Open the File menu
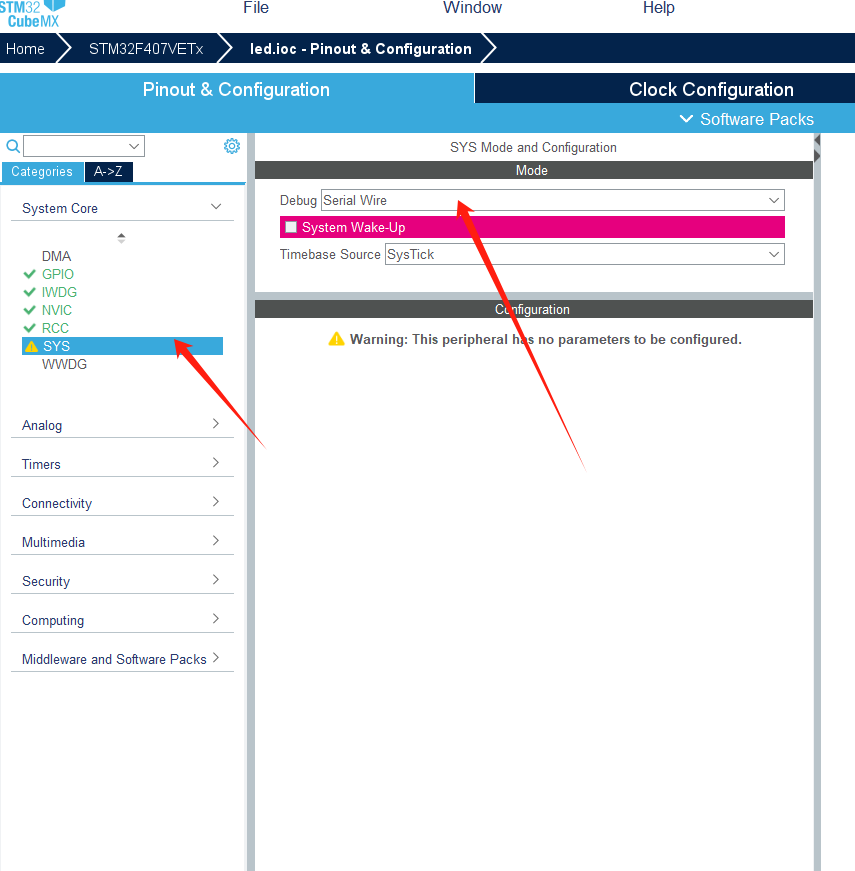This screenshot has height=871, width=855. 256,8
